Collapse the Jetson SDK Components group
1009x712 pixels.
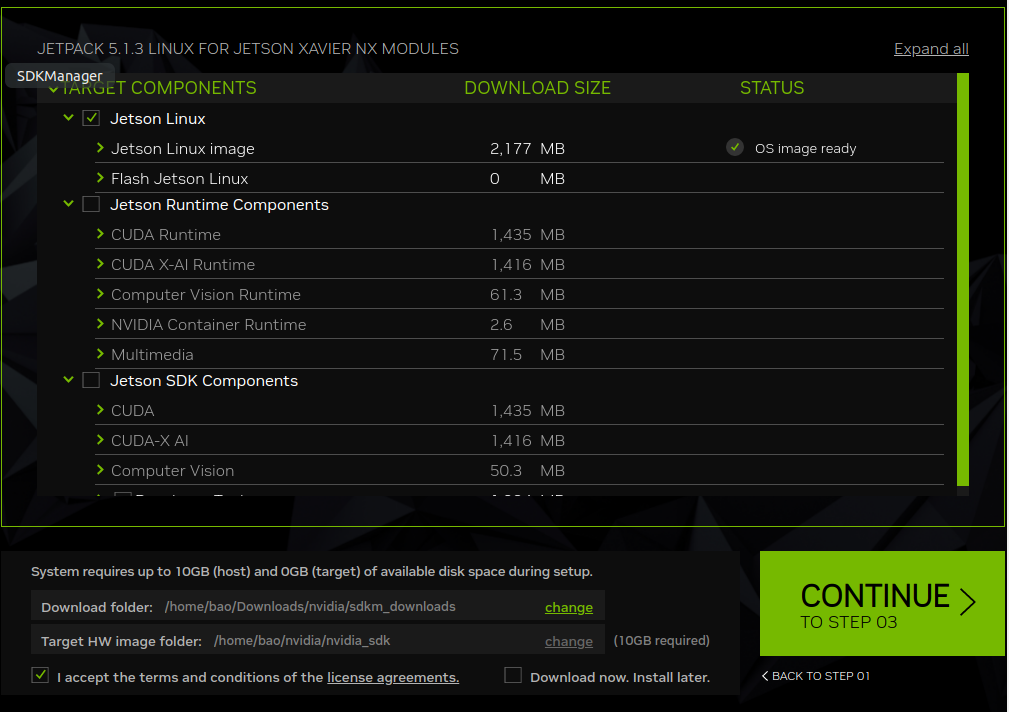tap(68, 380)
